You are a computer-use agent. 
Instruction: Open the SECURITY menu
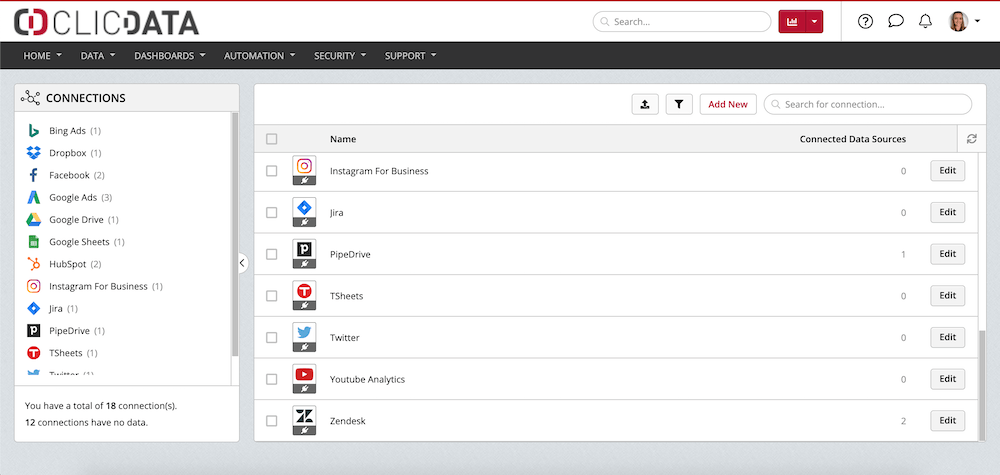coord(340,55)
